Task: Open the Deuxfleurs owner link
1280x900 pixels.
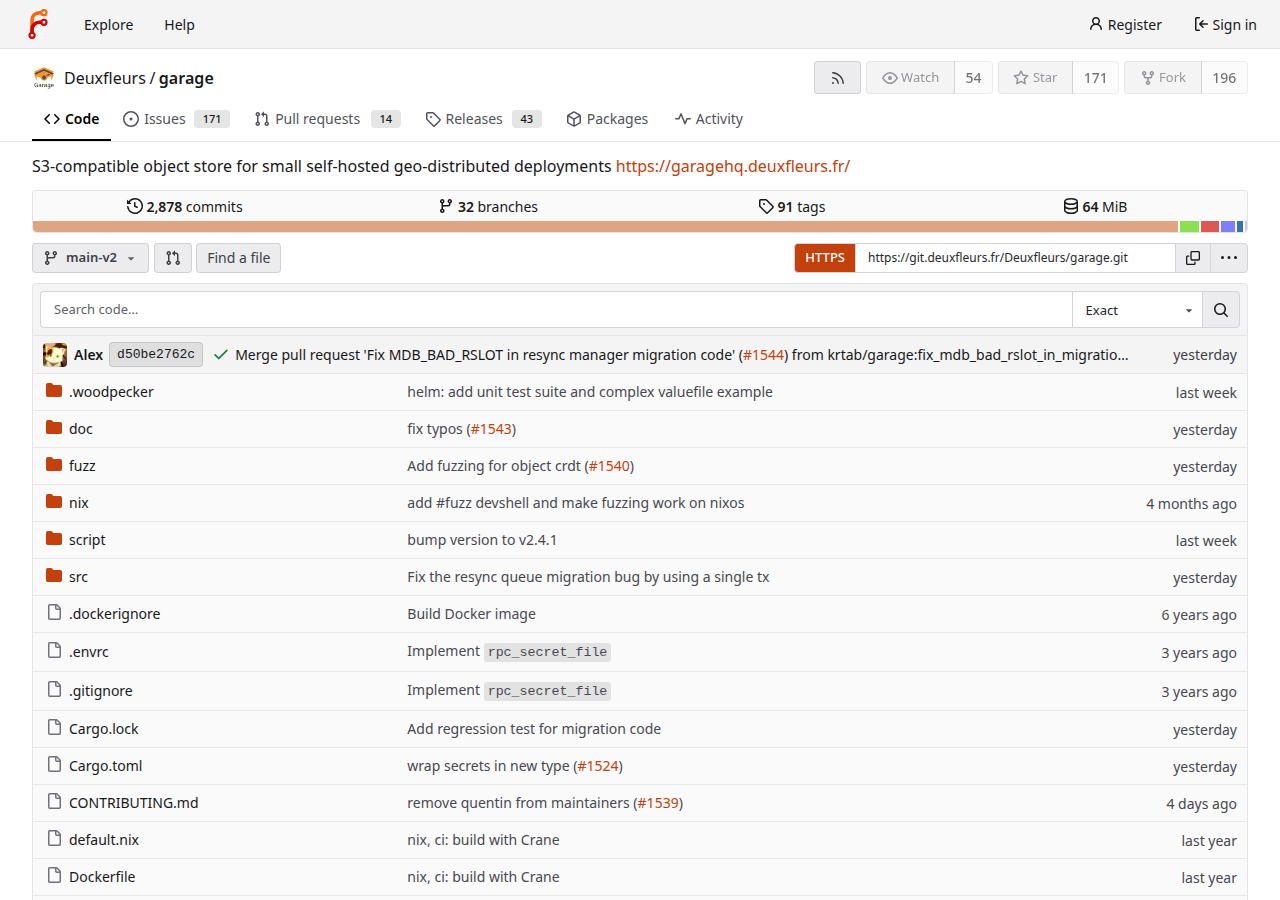Action: (x=105, y=78)
